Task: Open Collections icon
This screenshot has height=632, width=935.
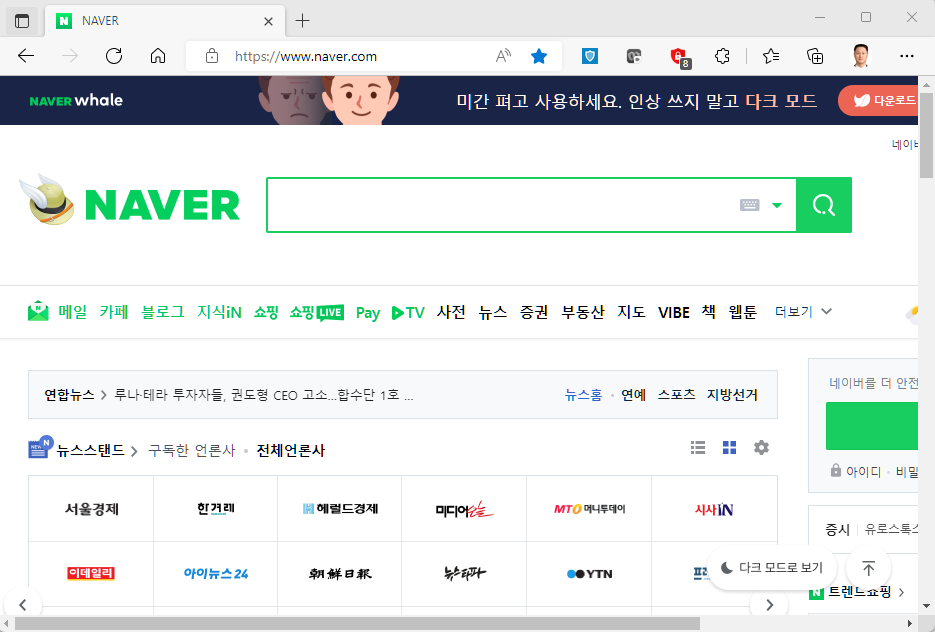Action: click(x=815, y=56)
